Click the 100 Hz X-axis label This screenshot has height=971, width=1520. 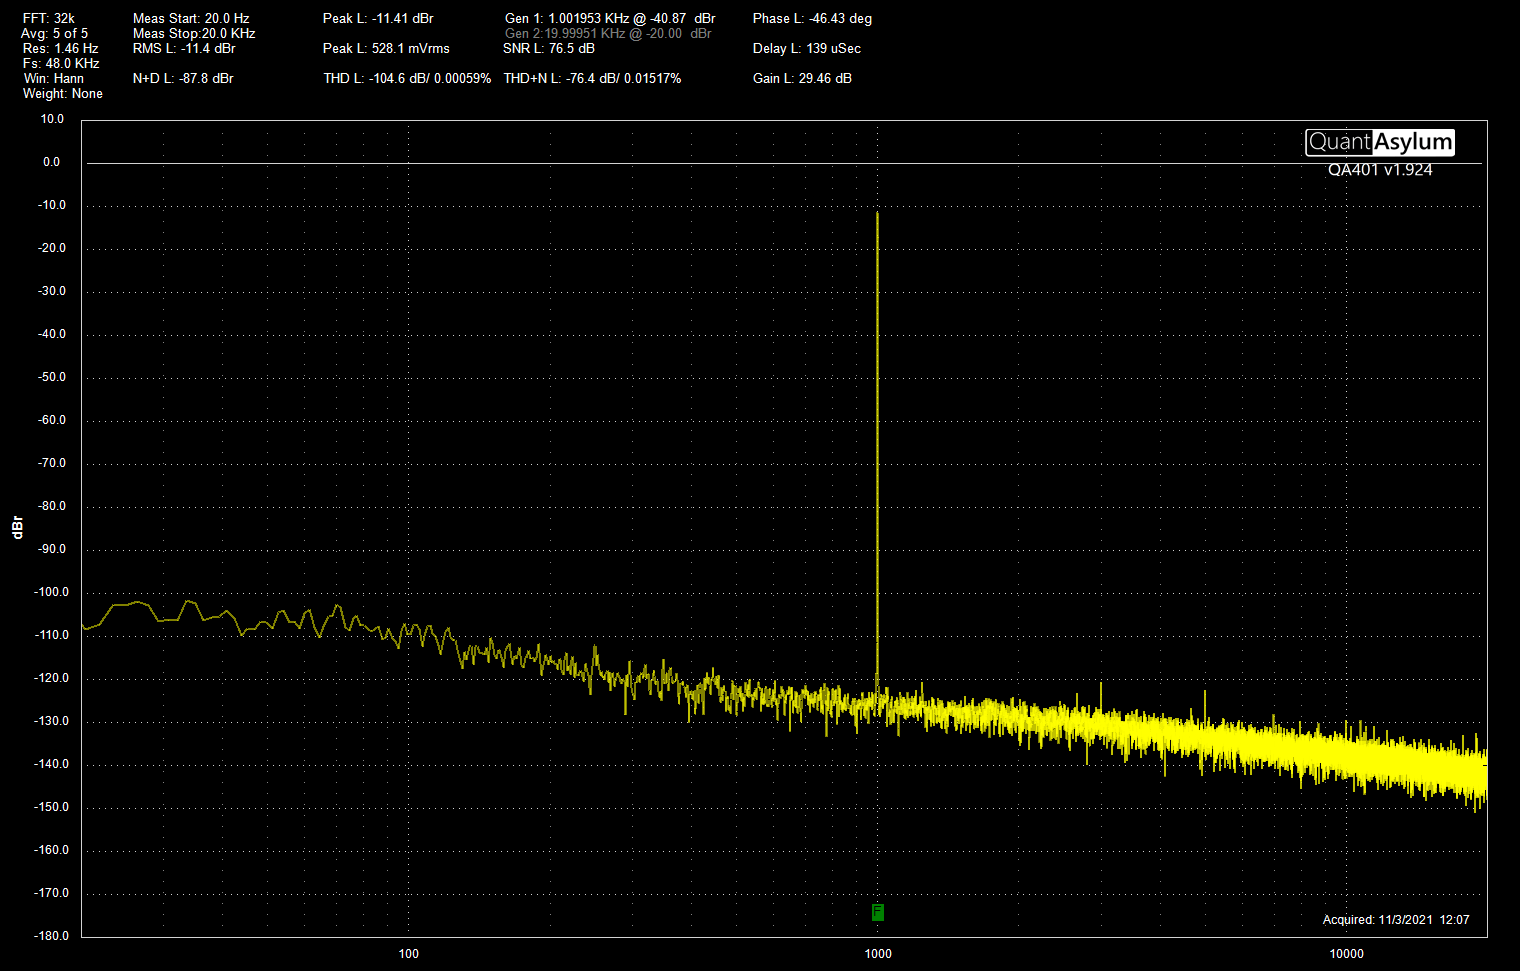pyautogui.click(x=409, y=953)
